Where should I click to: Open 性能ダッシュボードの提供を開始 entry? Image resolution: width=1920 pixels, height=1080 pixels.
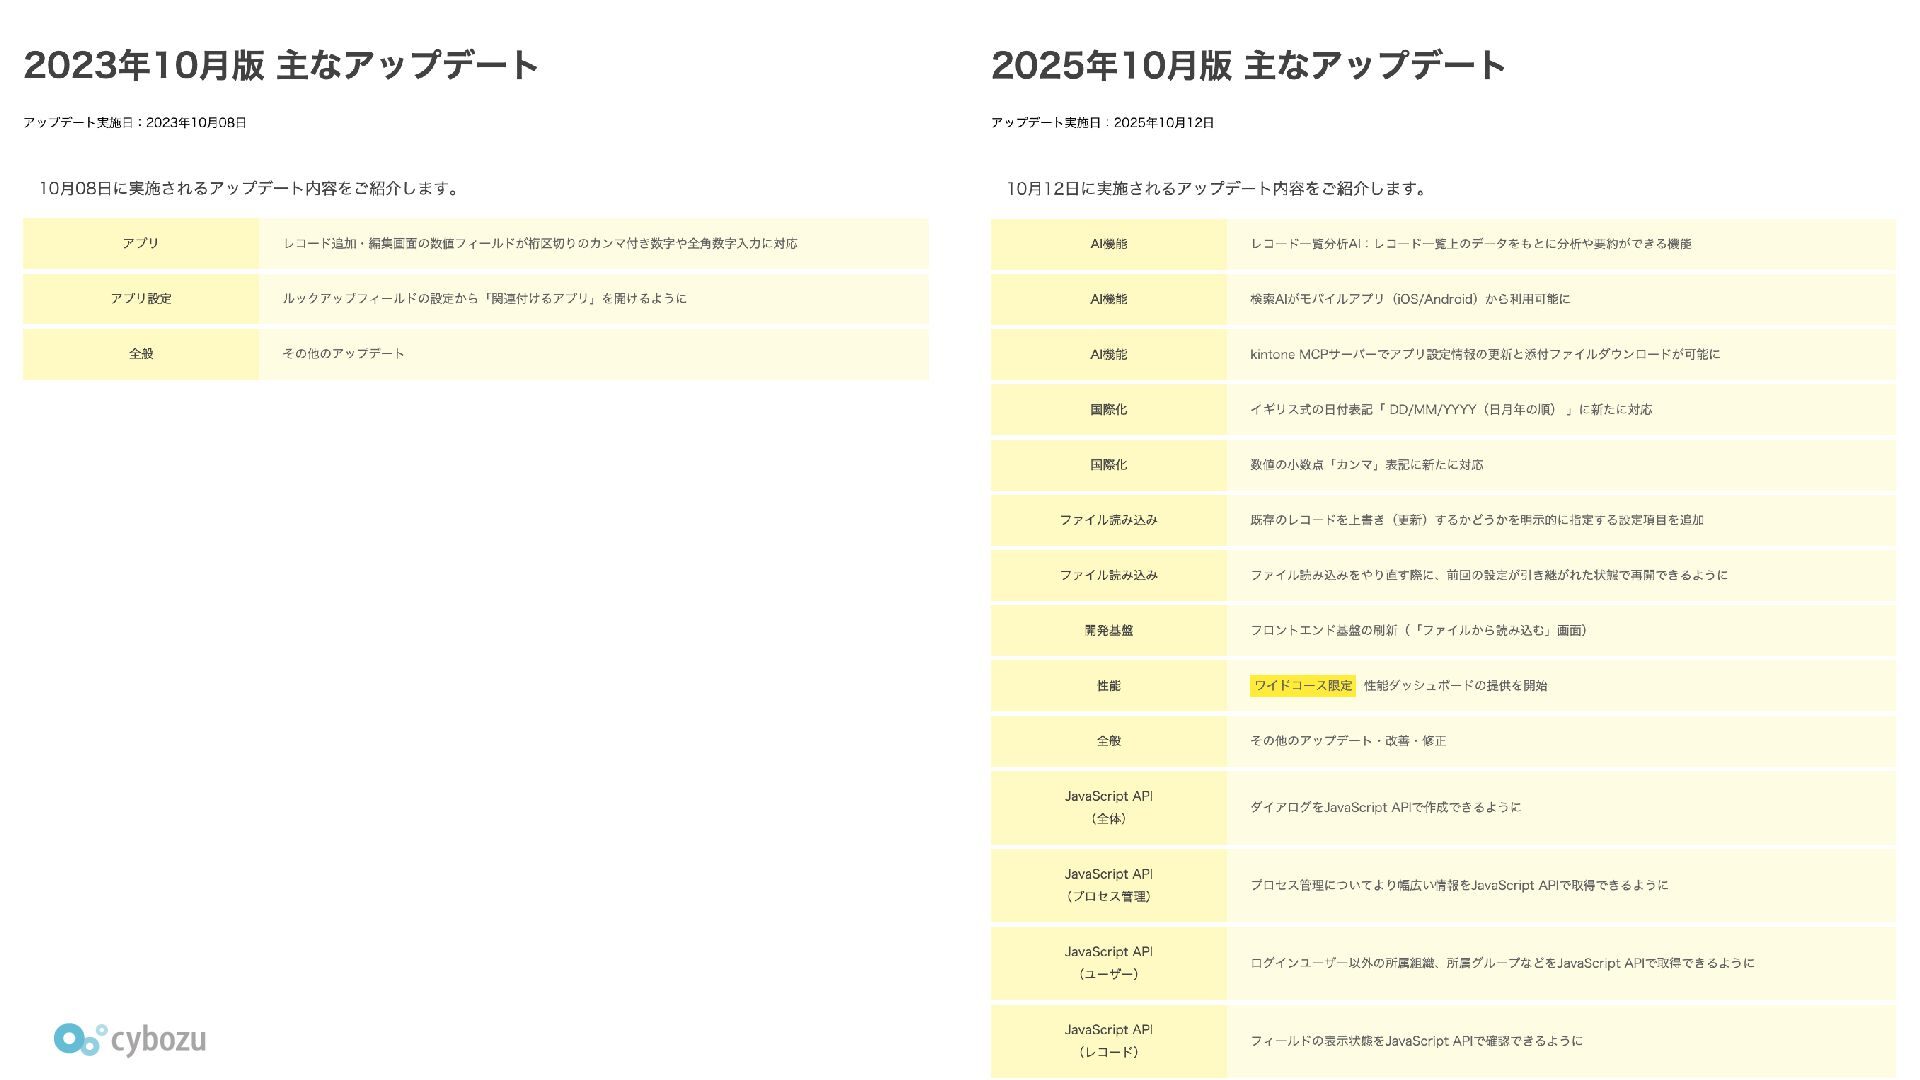[x=1455, y=686]
